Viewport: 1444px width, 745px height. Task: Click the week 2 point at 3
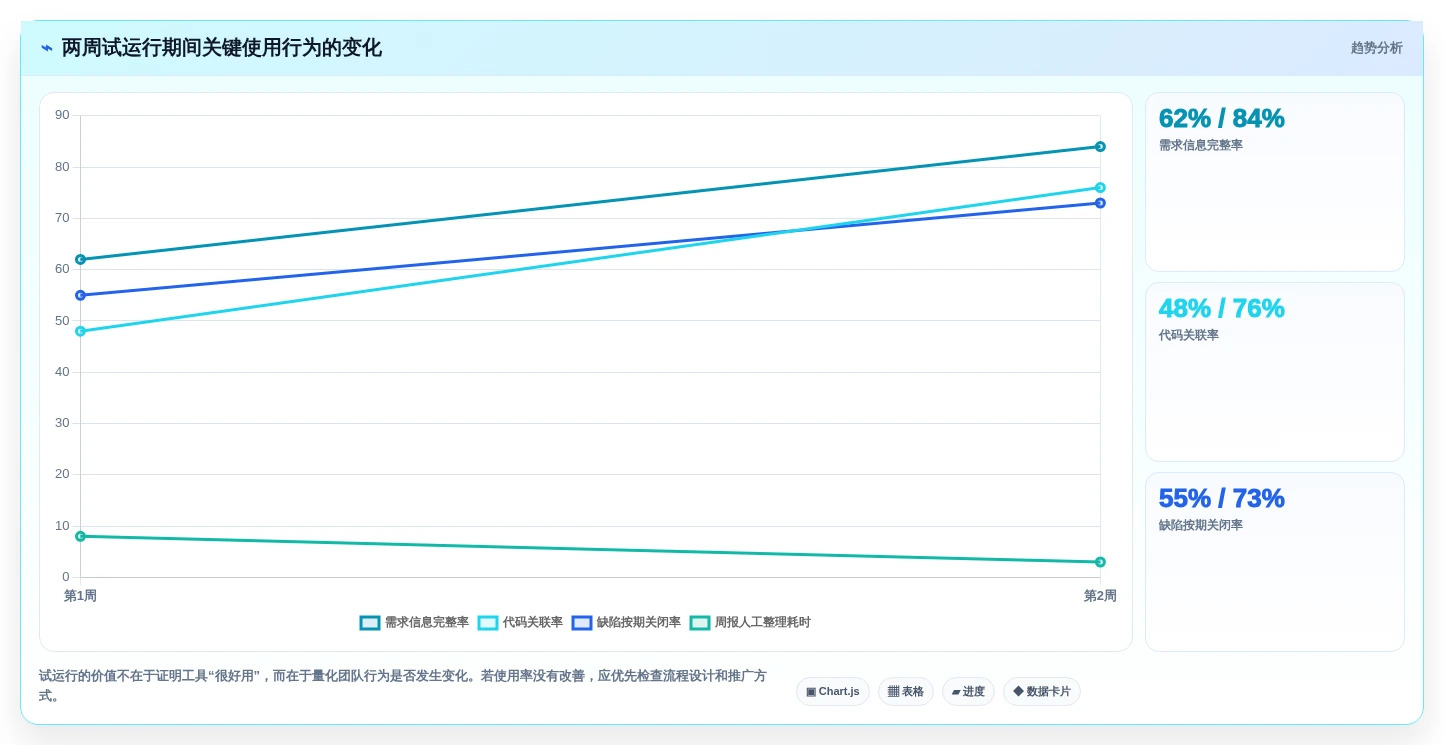coord(1100,562)
